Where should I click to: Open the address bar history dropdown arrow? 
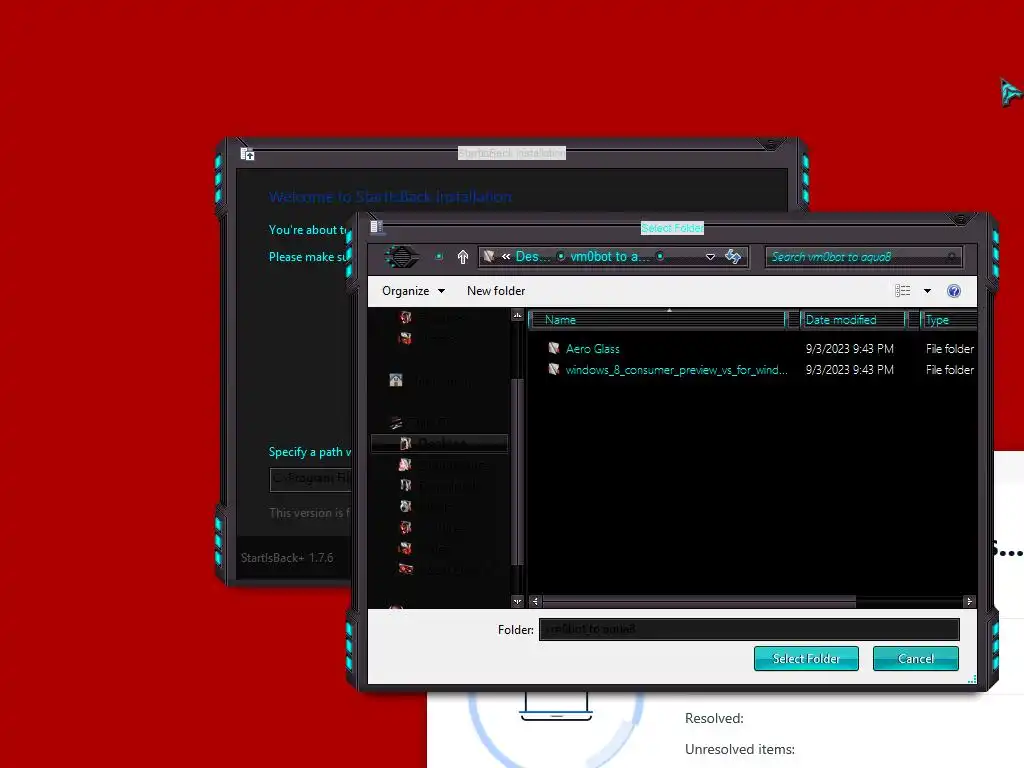click(710, 257)
